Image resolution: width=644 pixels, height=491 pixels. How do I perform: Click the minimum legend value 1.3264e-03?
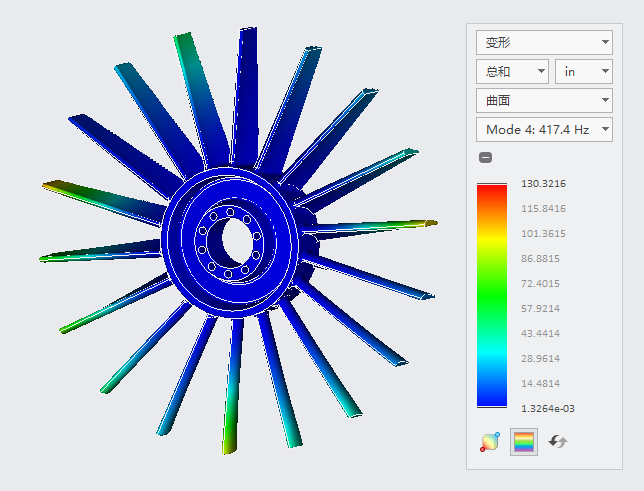tap(547, 408)
